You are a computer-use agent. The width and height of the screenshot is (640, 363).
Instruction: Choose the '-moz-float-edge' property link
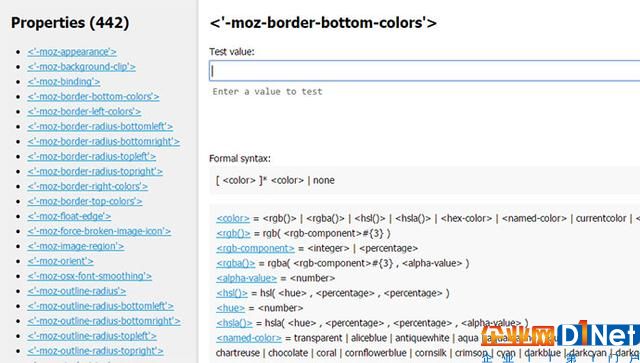(x=69, y=216)
